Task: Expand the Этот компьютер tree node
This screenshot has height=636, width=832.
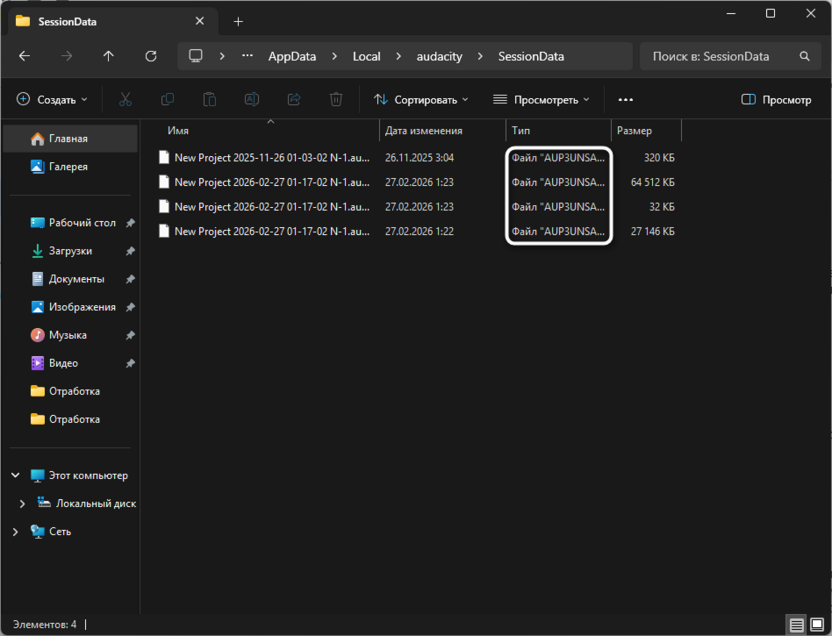Action: [15, 475]
